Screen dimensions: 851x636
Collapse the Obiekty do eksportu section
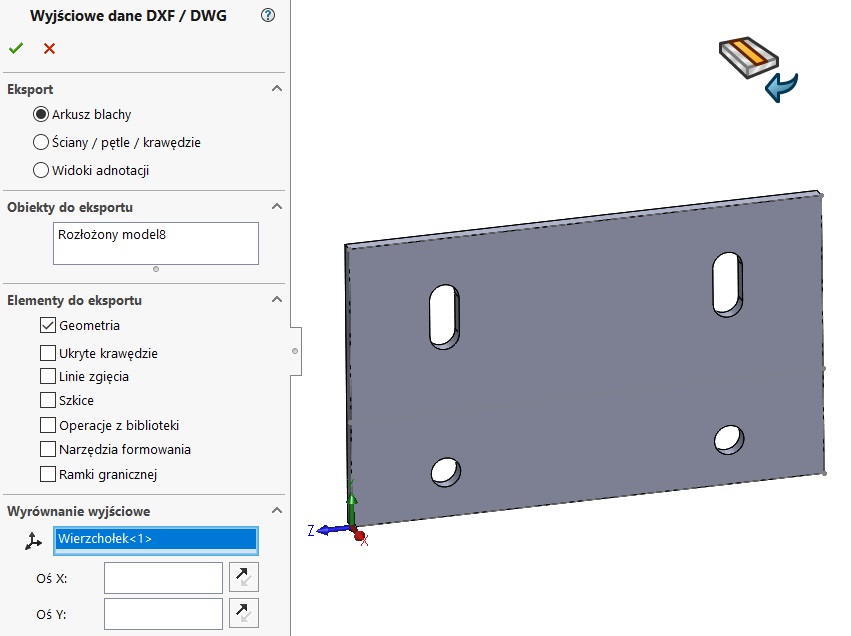point(277,207)
